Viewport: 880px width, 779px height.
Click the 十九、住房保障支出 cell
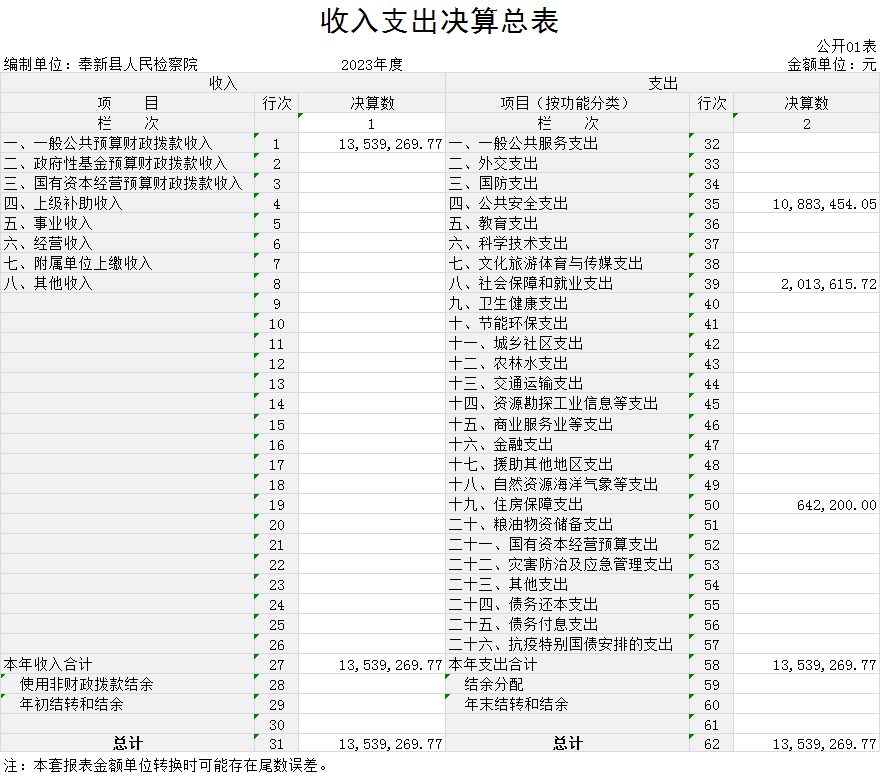567,505
